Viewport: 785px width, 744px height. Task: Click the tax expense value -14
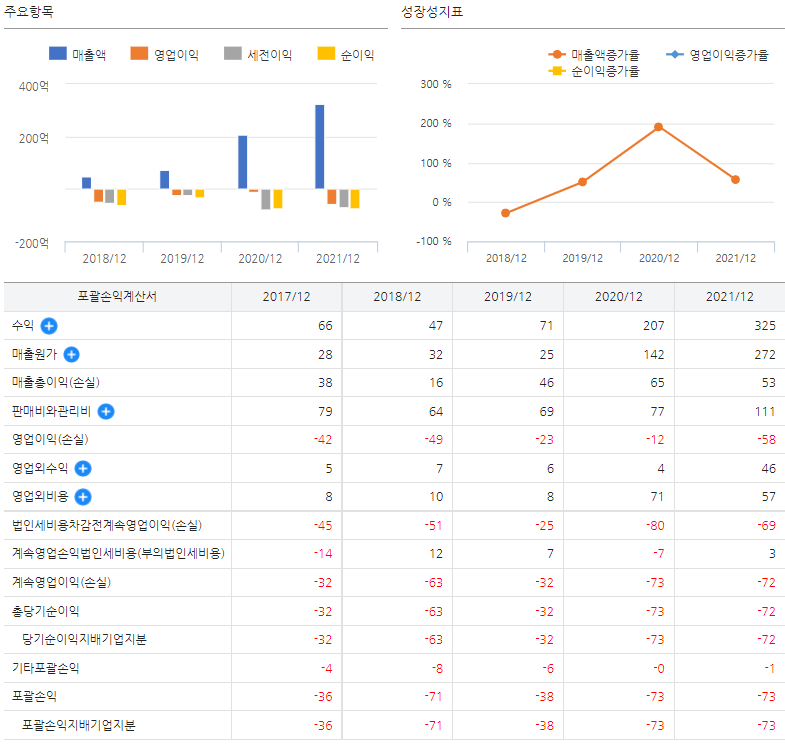(323, 554)
